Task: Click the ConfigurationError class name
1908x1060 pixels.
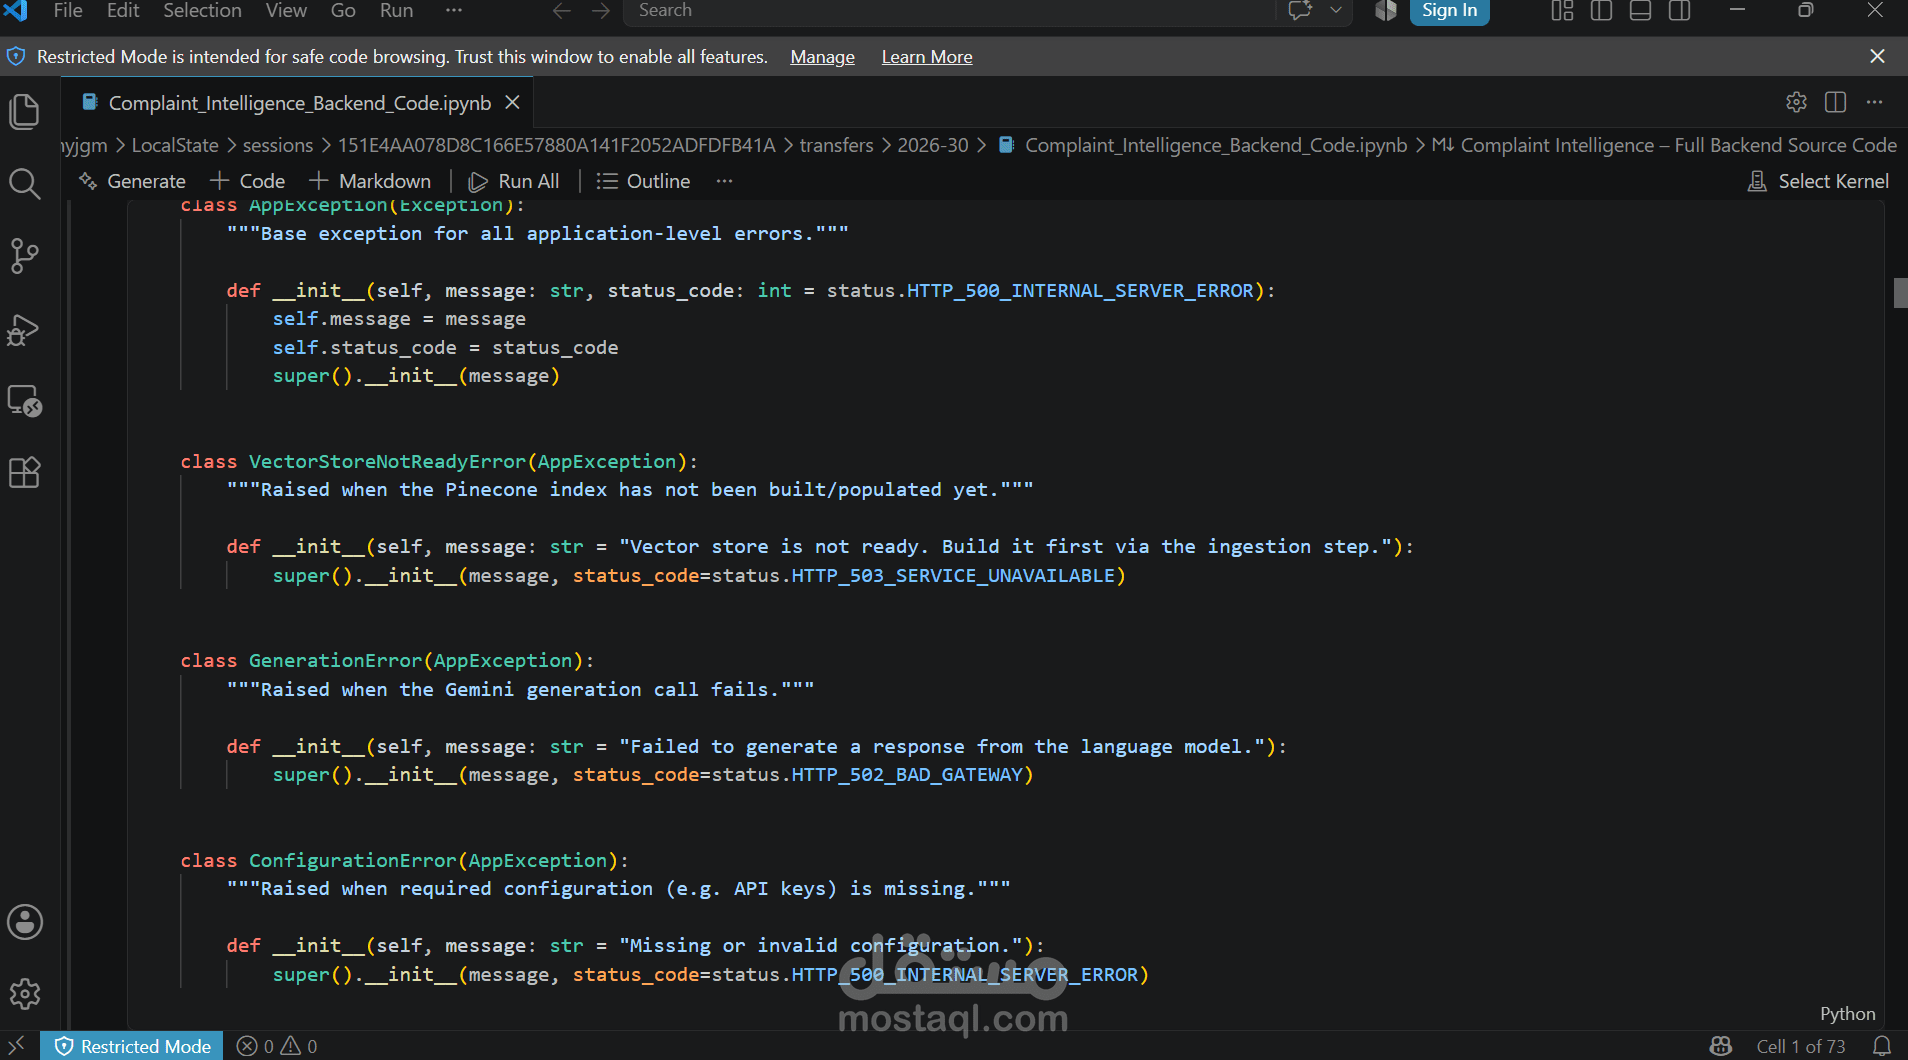Action: pyautogui.click(x=353, y=860)
